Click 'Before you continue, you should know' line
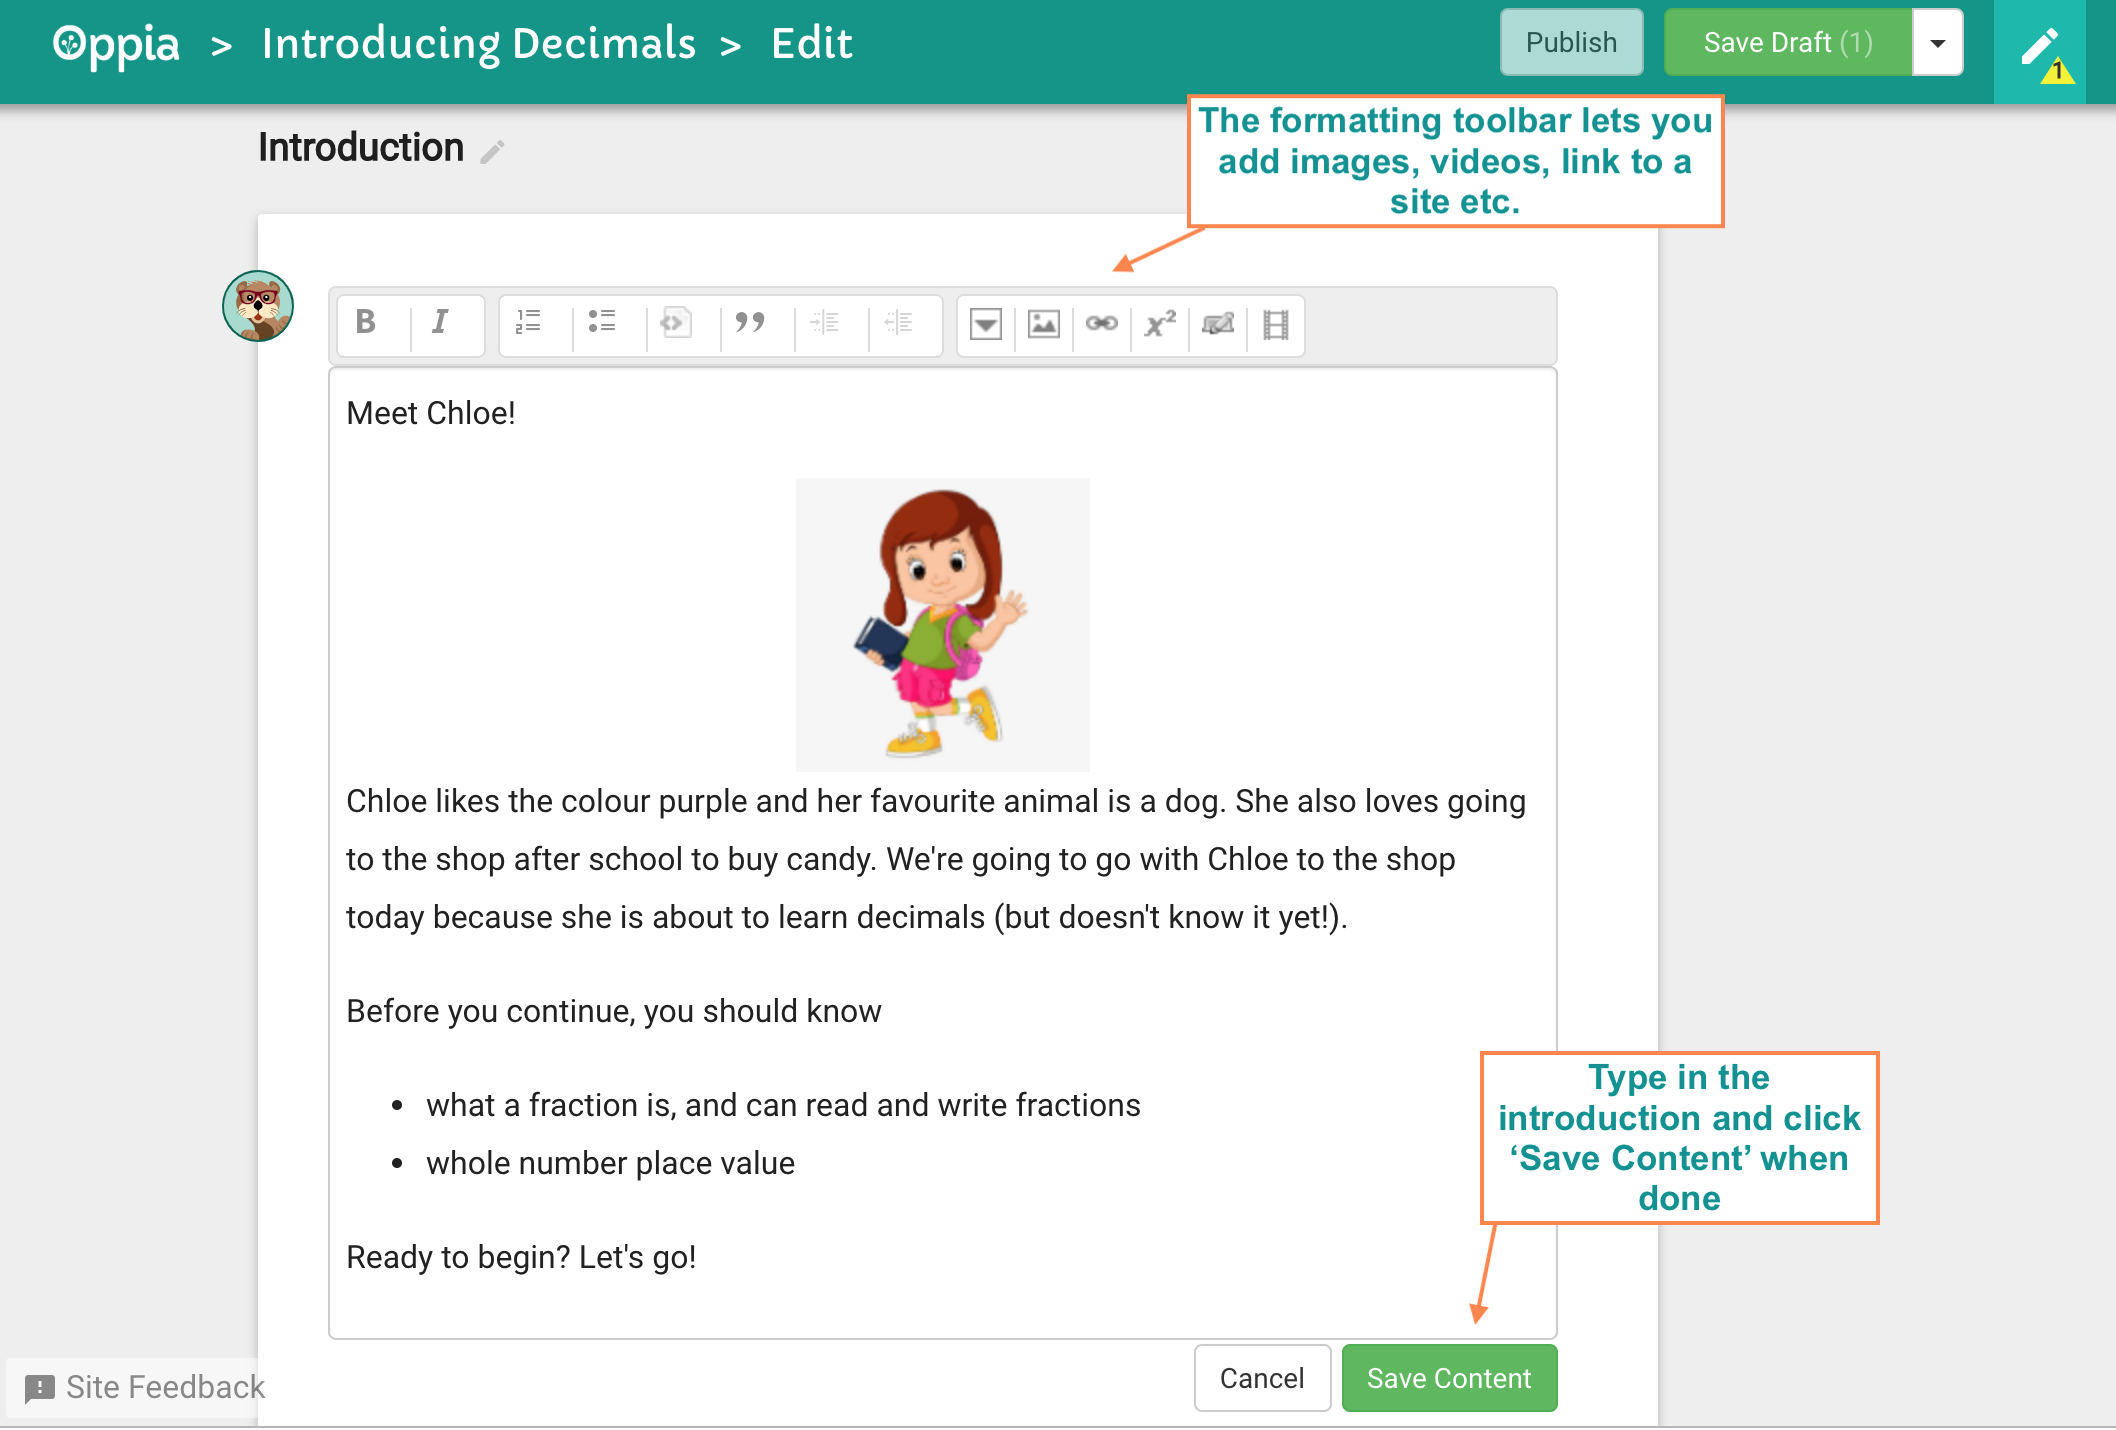The height and width of the screenshot is (1430, 2116). (x=614, y=1011)
